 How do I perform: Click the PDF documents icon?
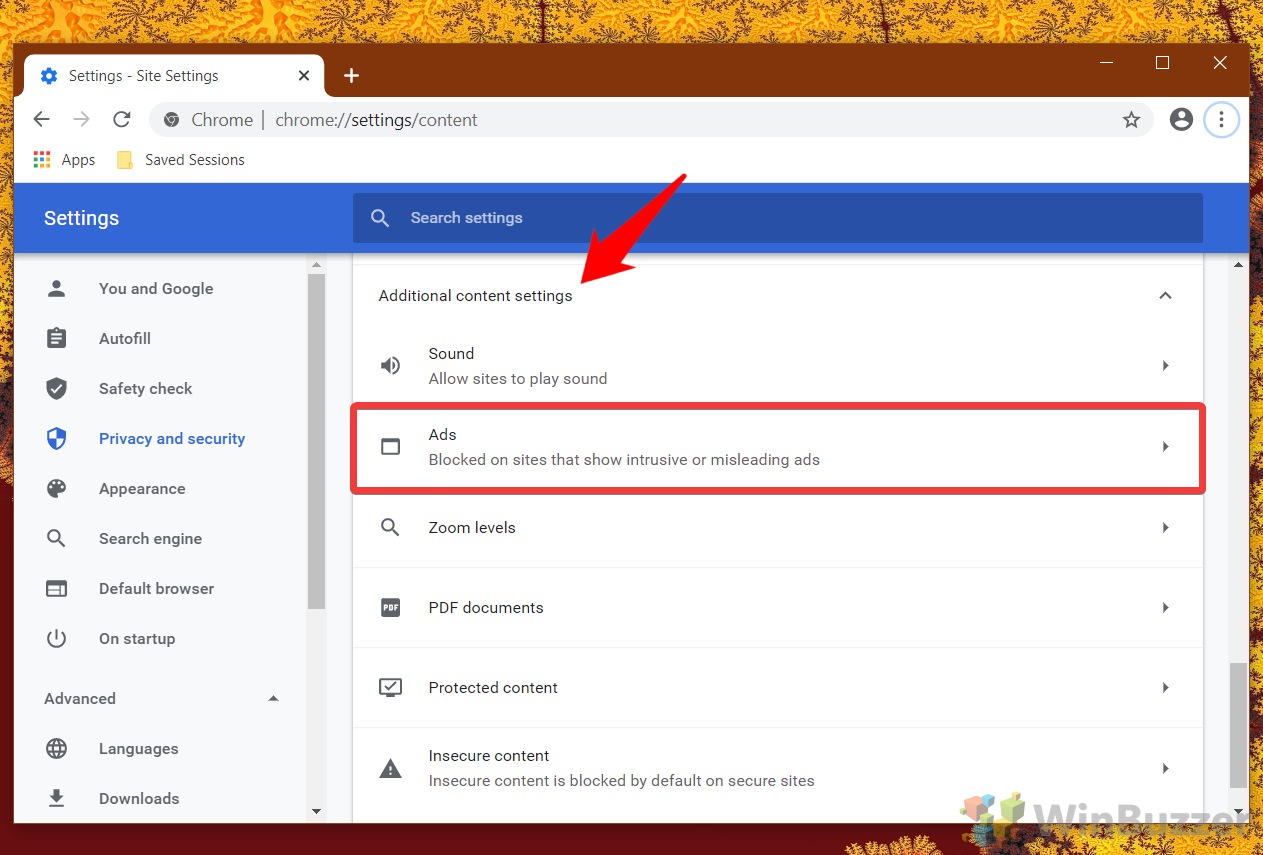click(391, 607)
